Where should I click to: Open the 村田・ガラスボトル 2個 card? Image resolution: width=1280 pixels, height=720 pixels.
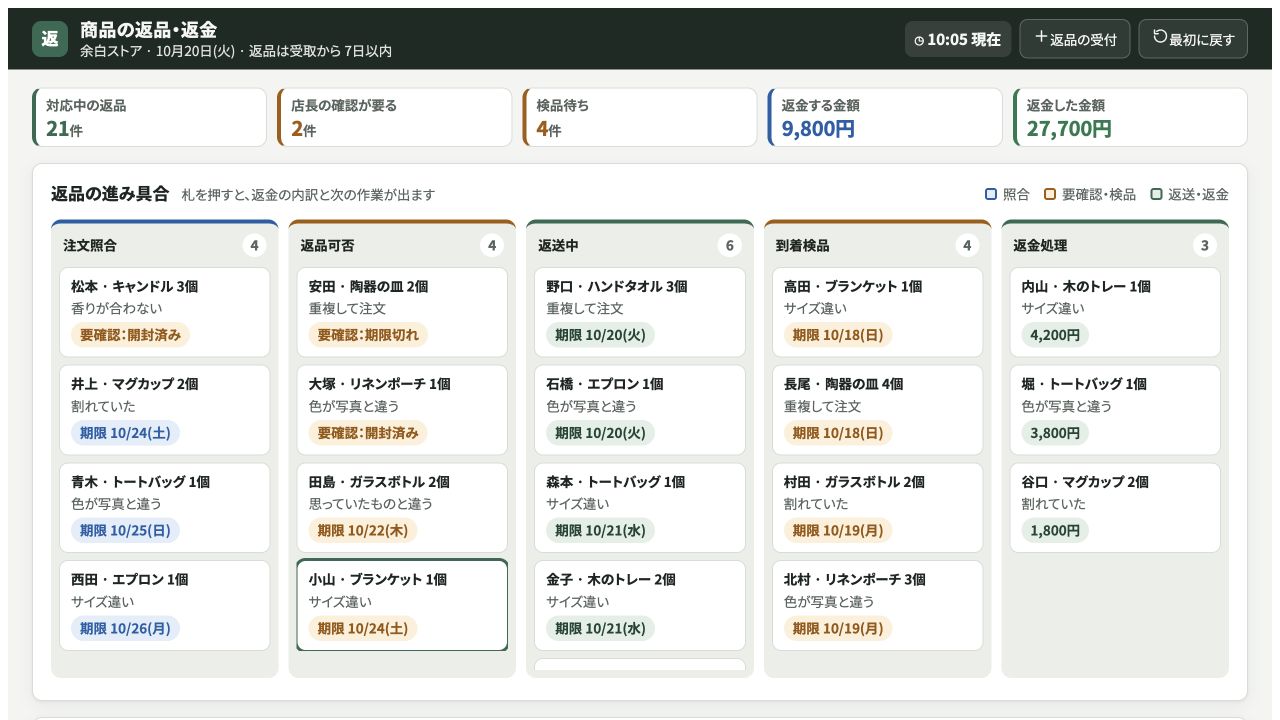(x=877, y=508)
